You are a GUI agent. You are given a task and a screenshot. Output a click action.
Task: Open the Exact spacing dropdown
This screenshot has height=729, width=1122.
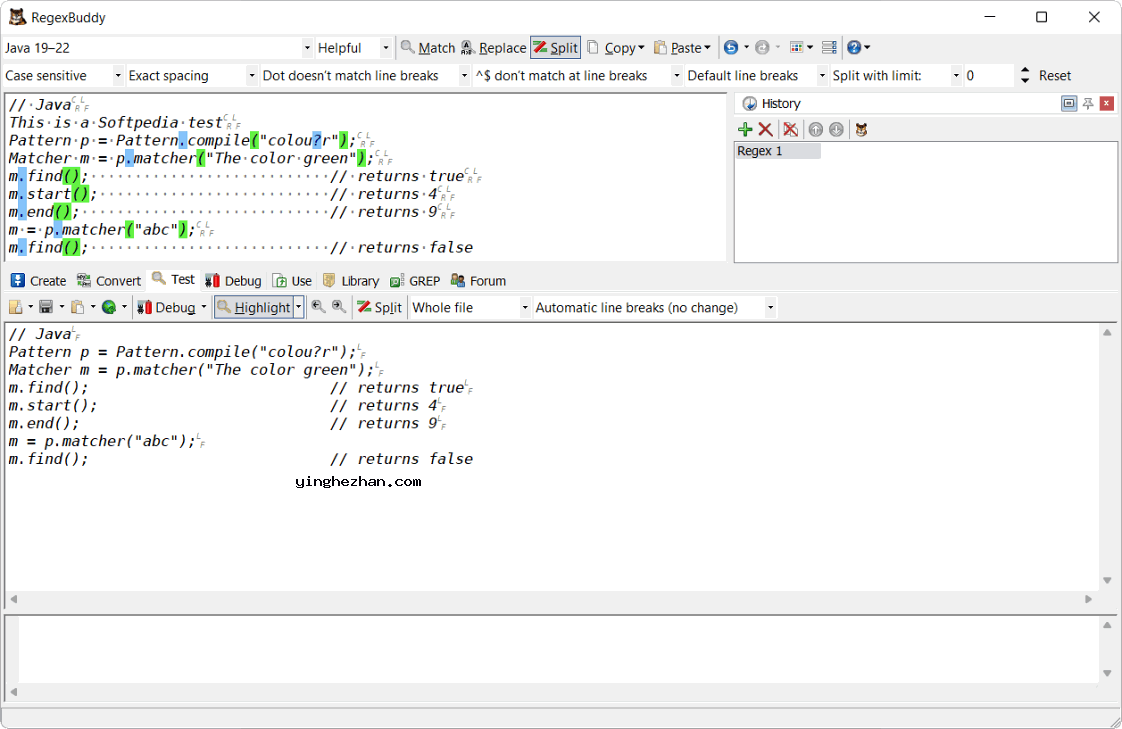pos(251,76)
